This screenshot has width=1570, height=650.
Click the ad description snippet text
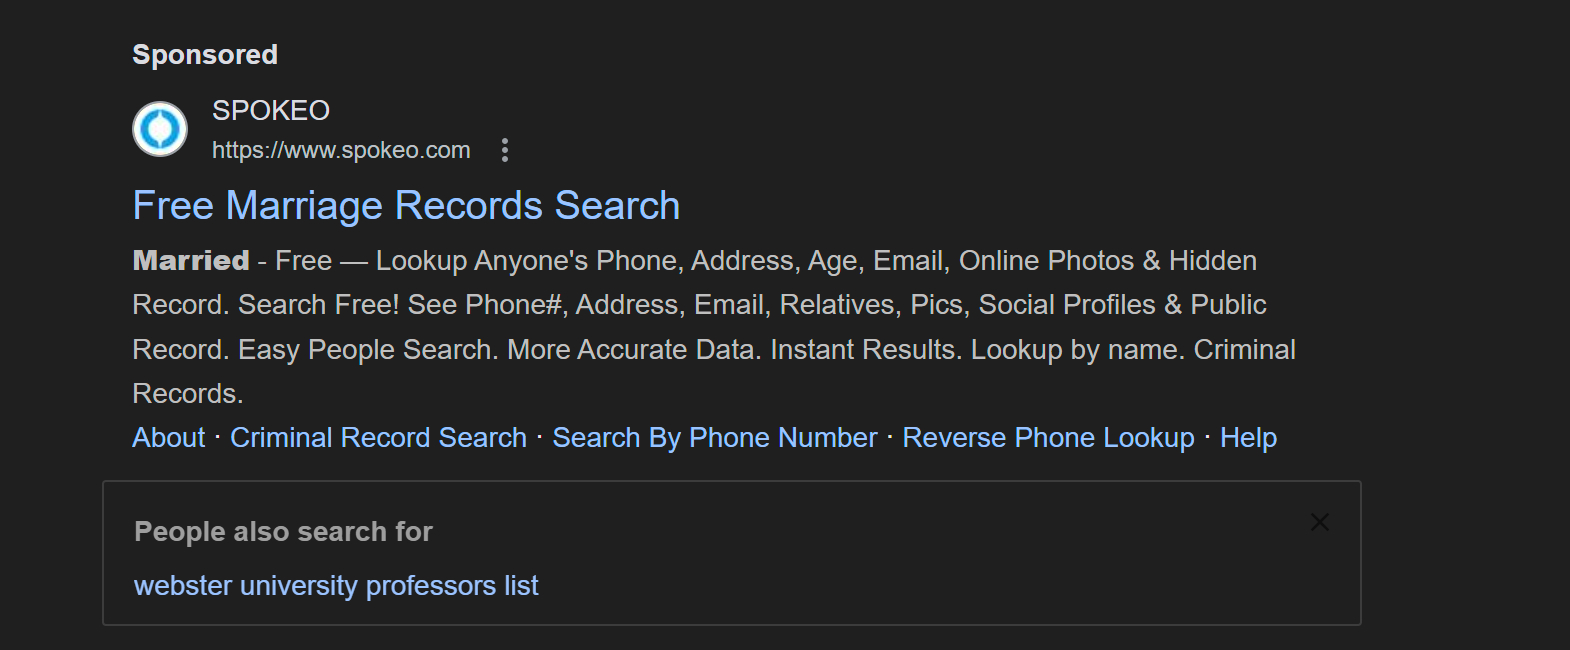[700, 326]
